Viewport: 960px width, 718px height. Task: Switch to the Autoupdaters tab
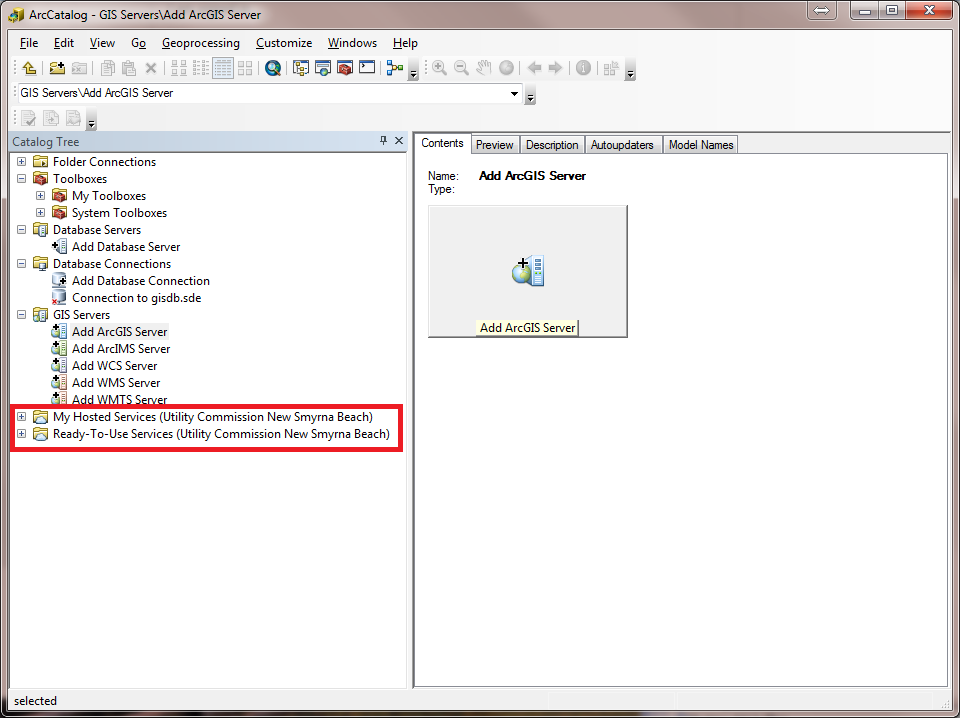pos(622,145)
